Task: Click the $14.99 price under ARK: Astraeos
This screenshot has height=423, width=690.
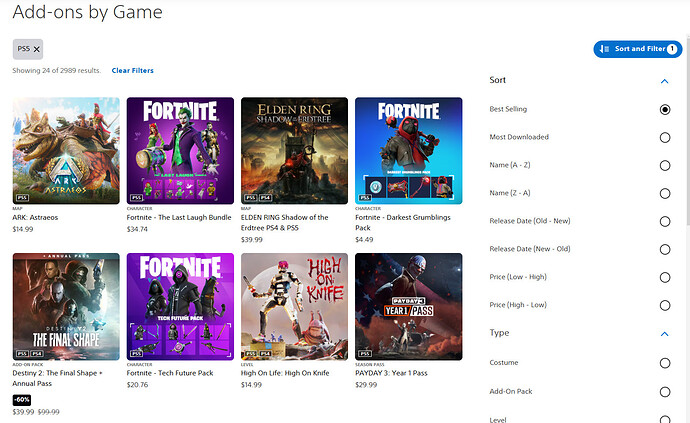Action: pyautogui.click(x=22, y=229)
